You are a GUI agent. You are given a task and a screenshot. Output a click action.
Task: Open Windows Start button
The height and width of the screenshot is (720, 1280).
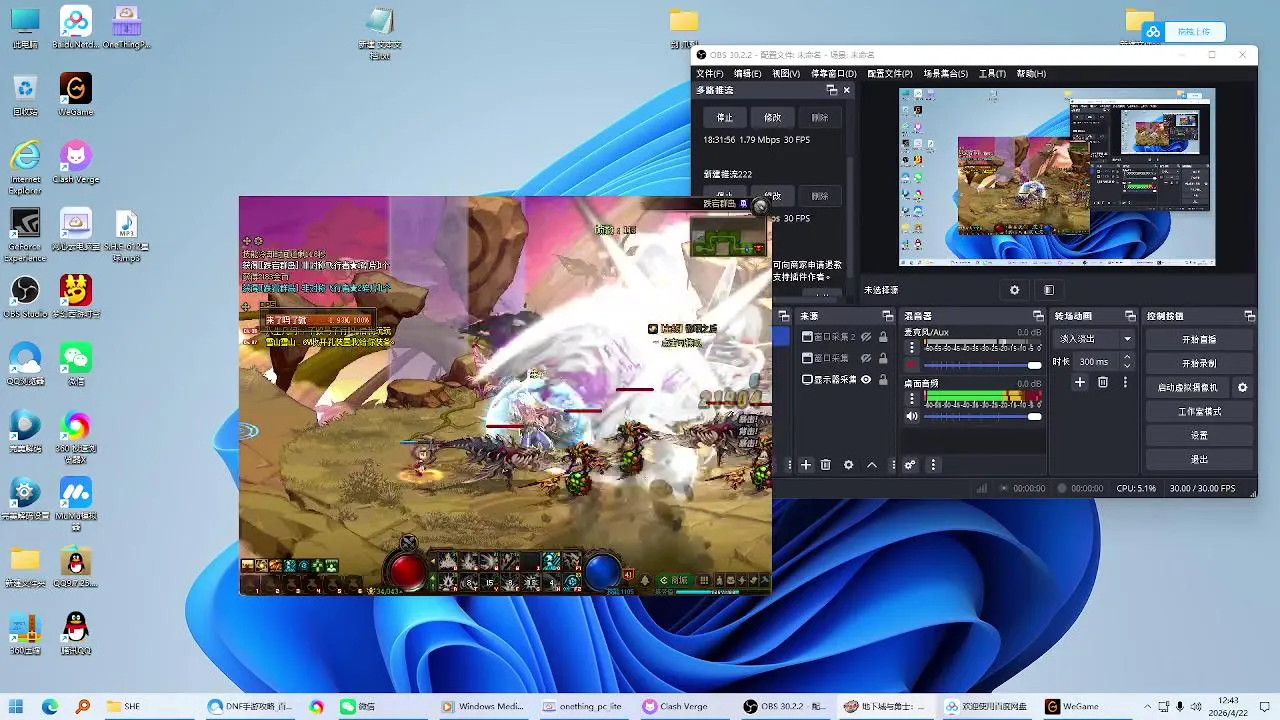(17, 706)
